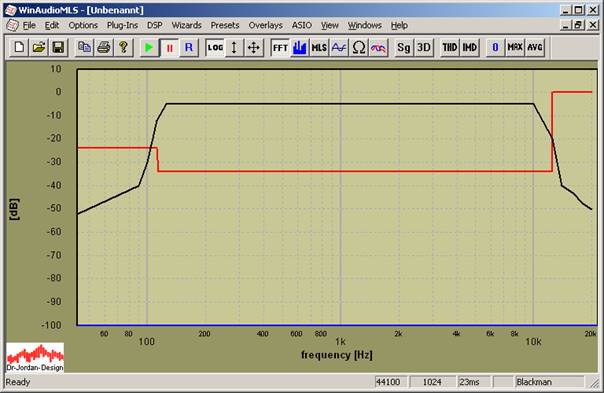604x393 pixels.
Task: Enable AVG averaging mode
Action: [x=535, y=48]
